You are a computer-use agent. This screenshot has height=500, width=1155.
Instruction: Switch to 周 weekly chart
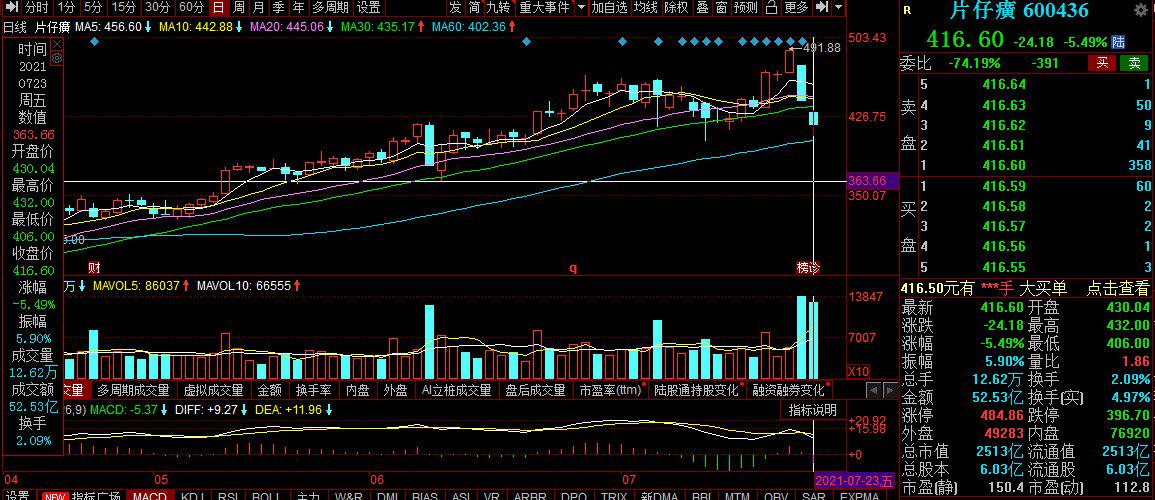pyautogui.click(x=239, y=8)
